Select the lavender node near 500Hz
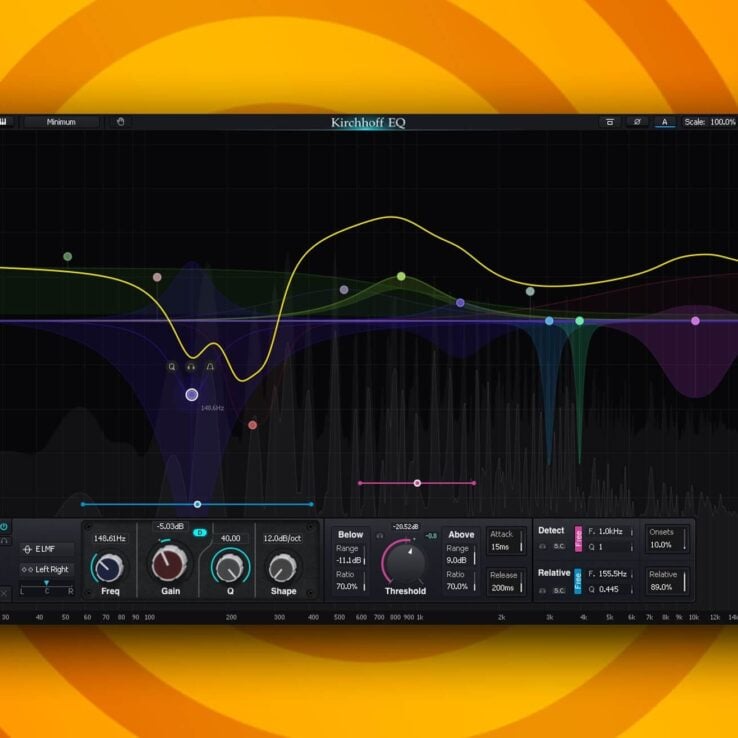 (x=344, y=289)
